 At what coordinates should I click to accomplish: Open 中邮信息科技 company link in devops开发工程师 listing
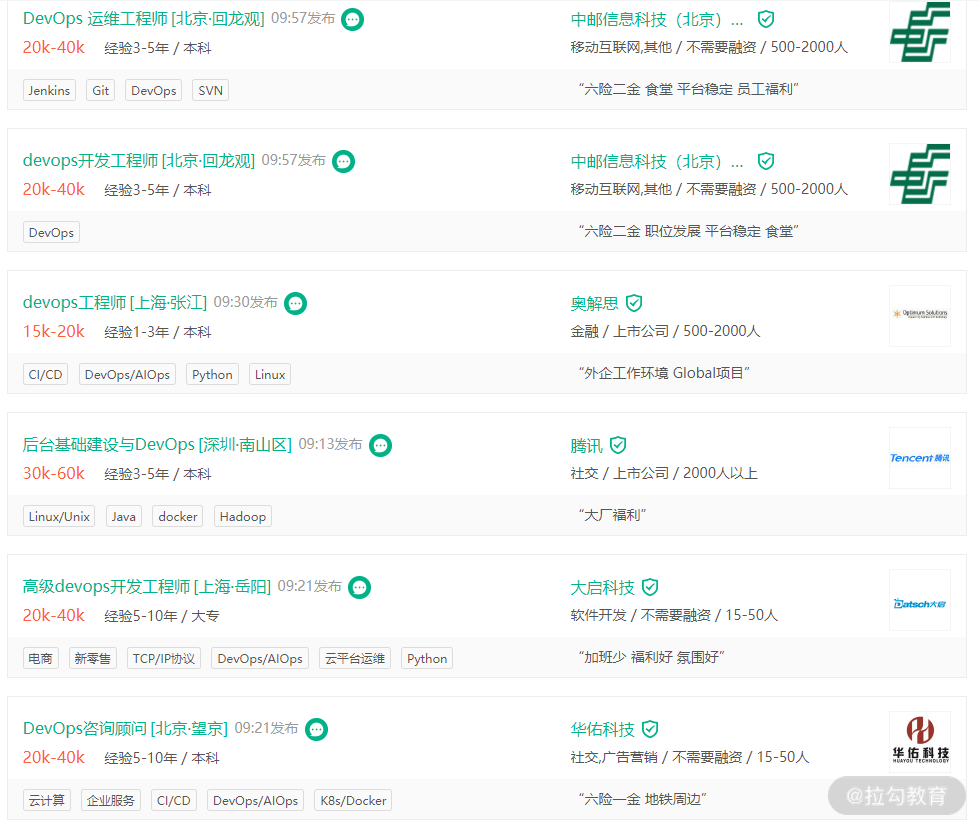tap(657, 161)
